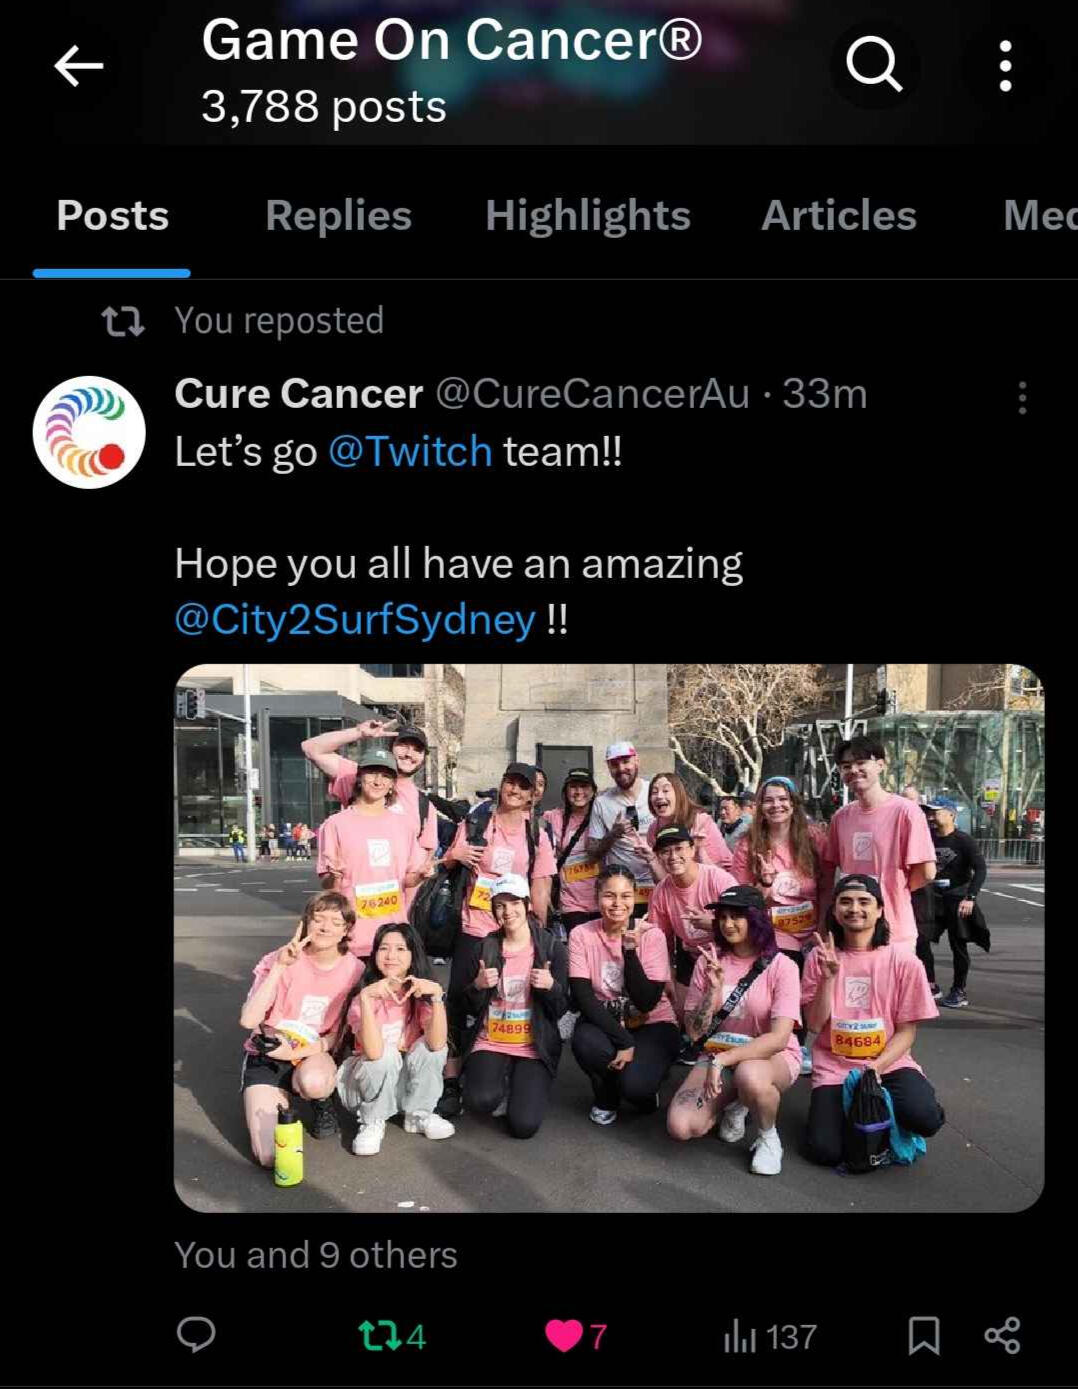Open the pink-shirt group photo

coord(609,938)
